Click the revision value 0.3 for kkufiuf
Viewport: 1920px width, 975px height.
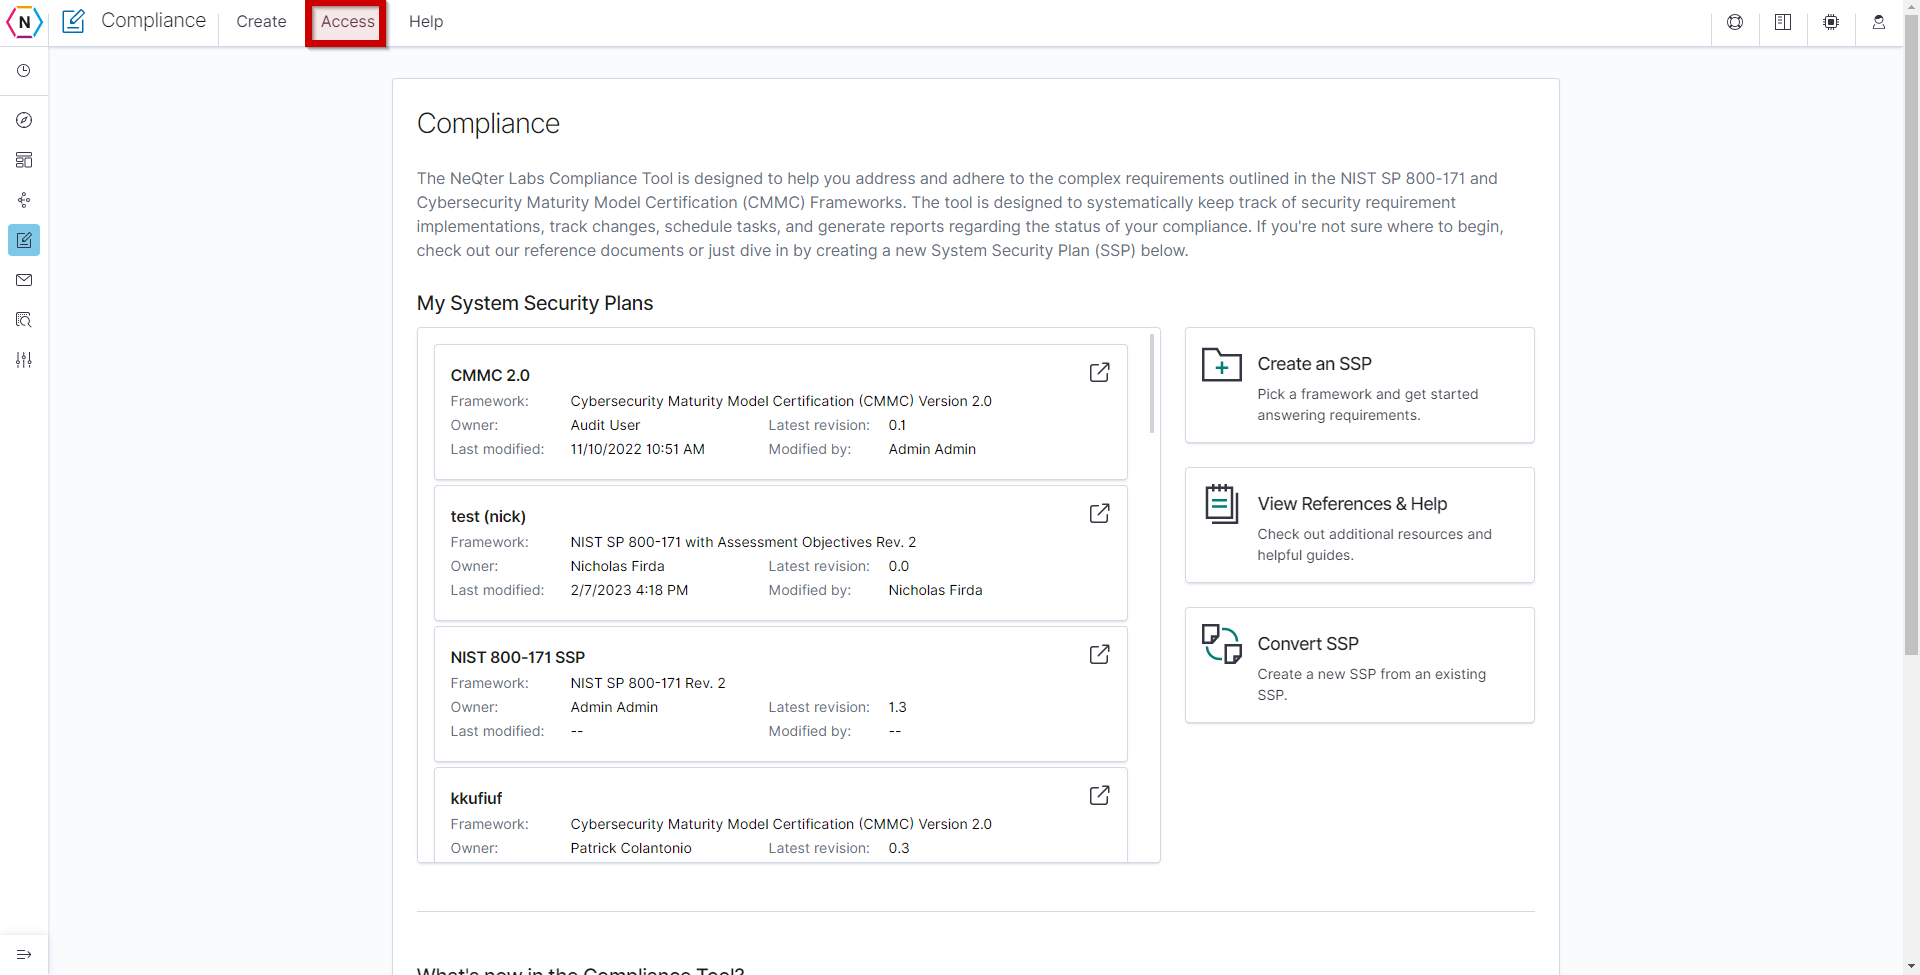[899, 848]
